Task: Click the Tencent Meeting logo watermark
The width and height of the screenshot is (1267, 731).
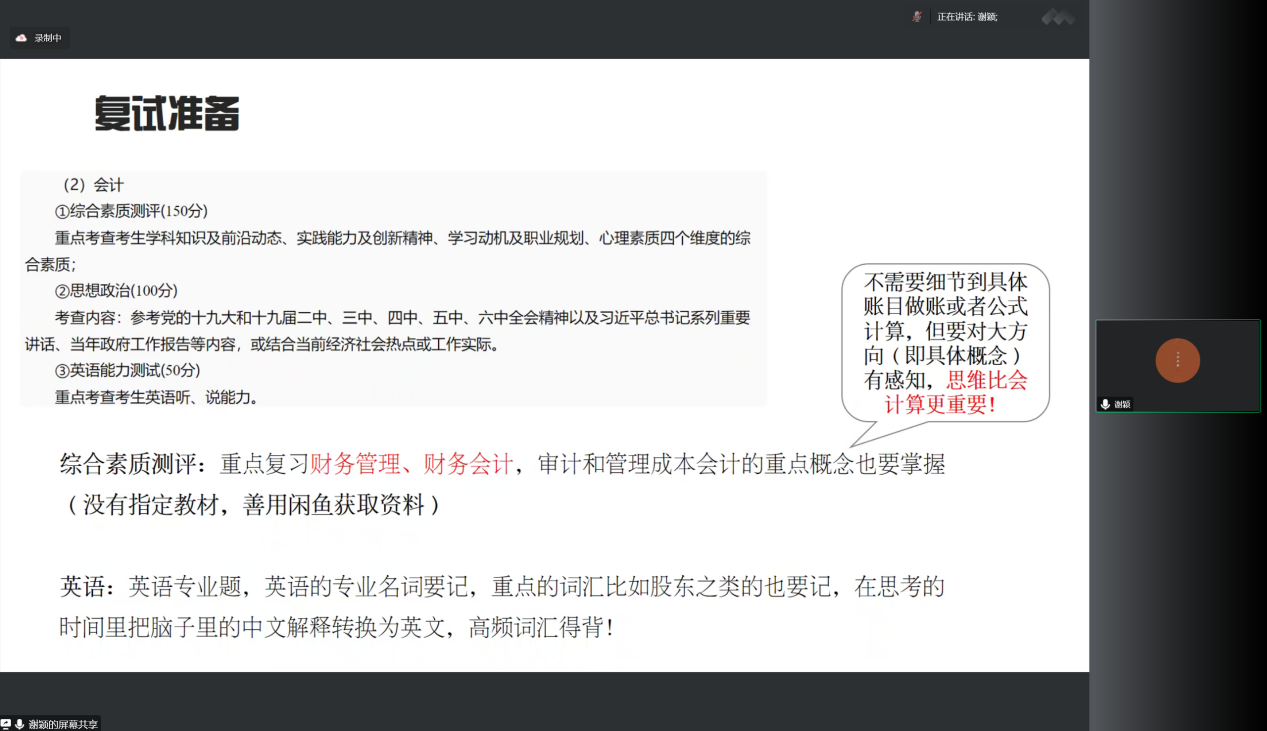Action: (1057, 17)
